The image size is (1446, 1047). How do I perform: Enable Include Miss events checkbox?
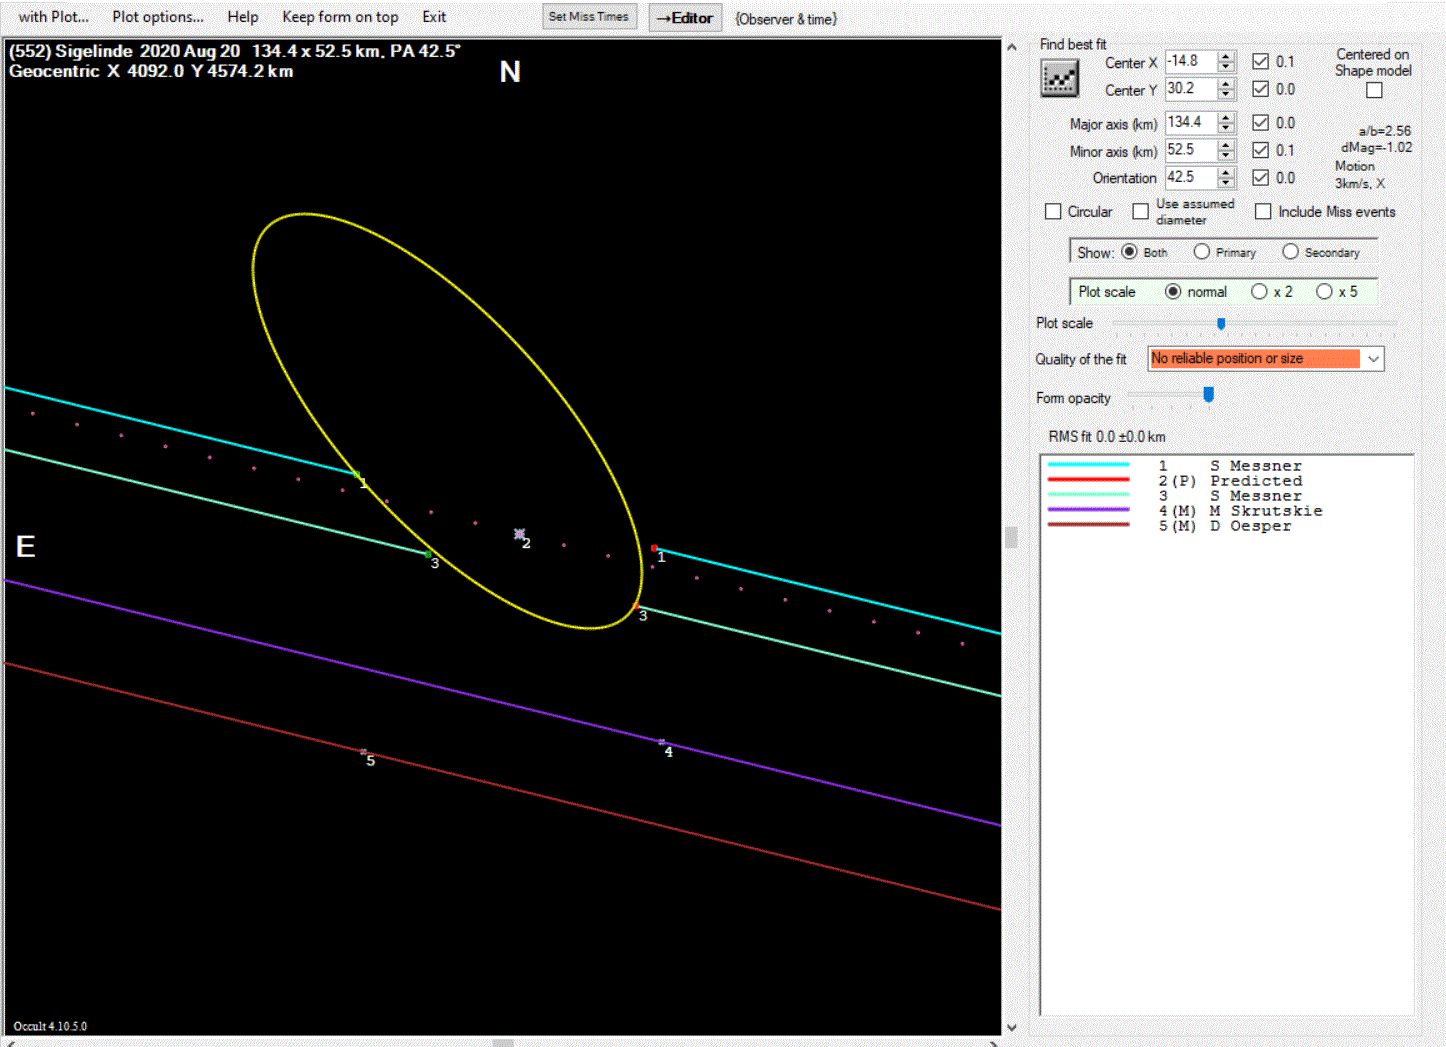pyautogui.click(x=1263, y=212)
